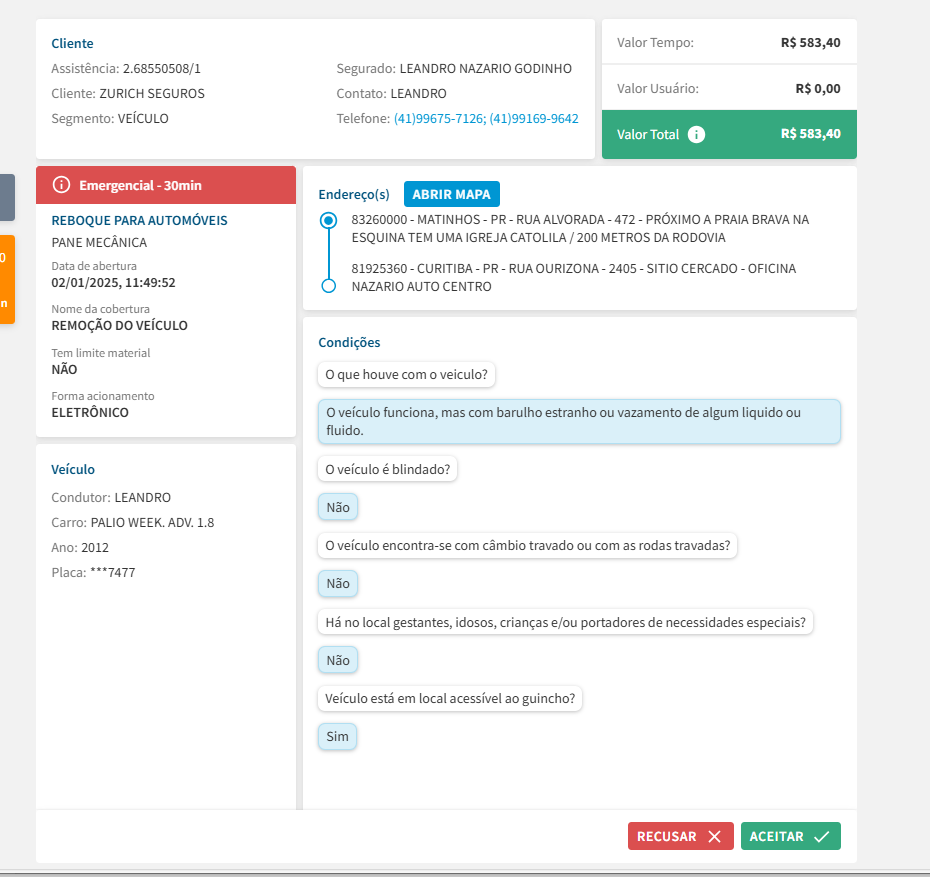Click the checkmark icon on the ACEITAR button
This screenshot has width=930, height=877.
tap(821, 837)
